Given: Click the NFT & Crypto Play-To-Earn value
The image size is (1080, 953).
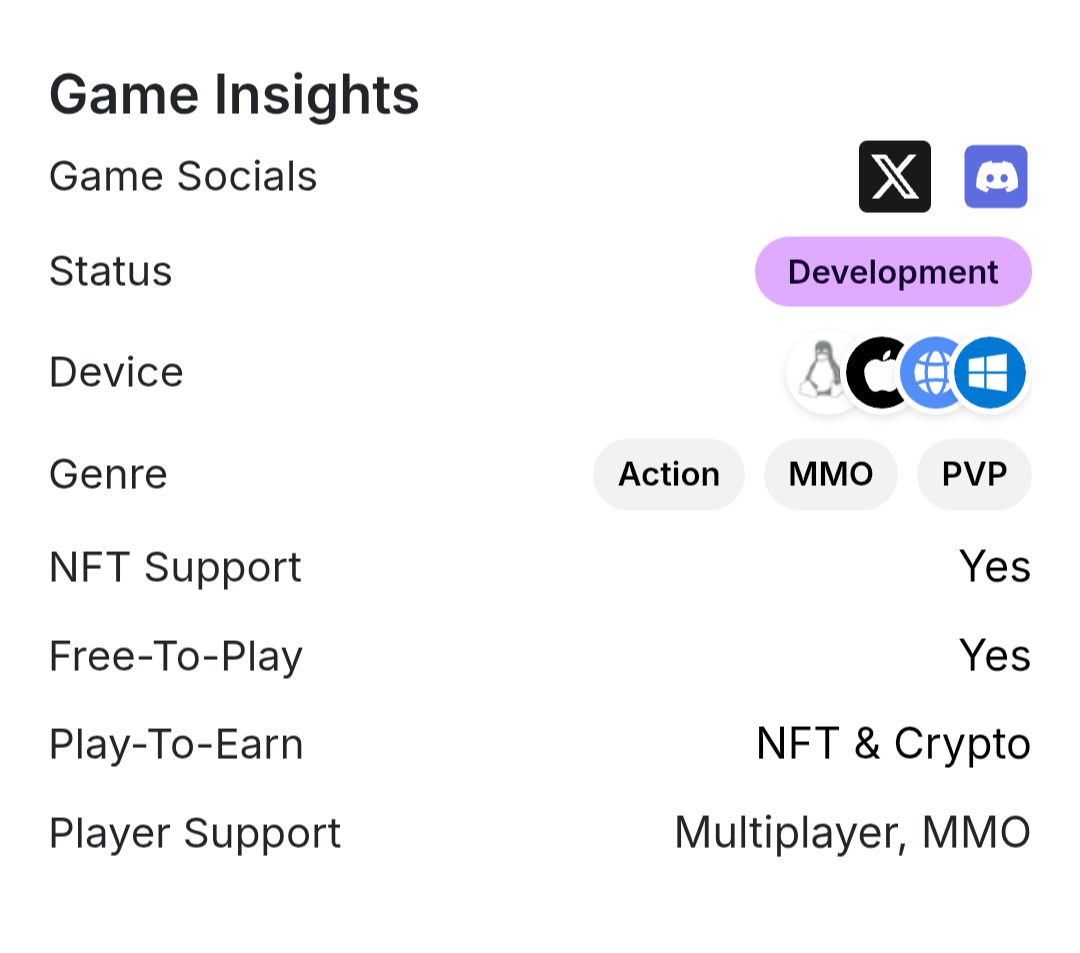Looking at the screenshot, I should tap(893, 744).
